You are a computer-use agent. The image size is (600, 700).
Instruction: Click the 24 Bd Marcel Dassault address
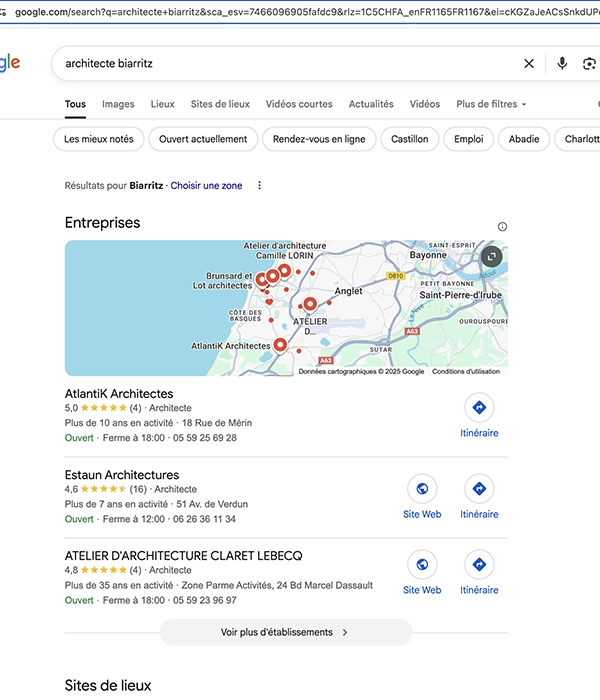click(325, 585)
